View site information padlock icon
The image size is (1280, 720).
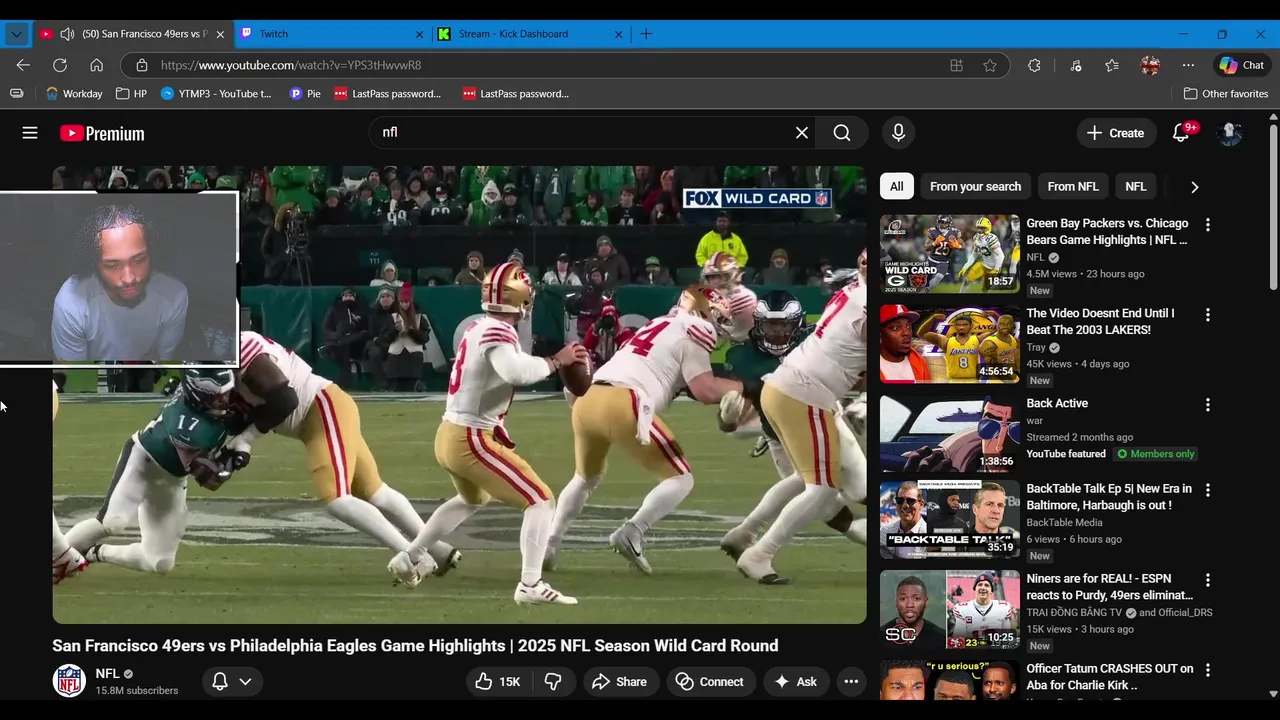(141, 65)
